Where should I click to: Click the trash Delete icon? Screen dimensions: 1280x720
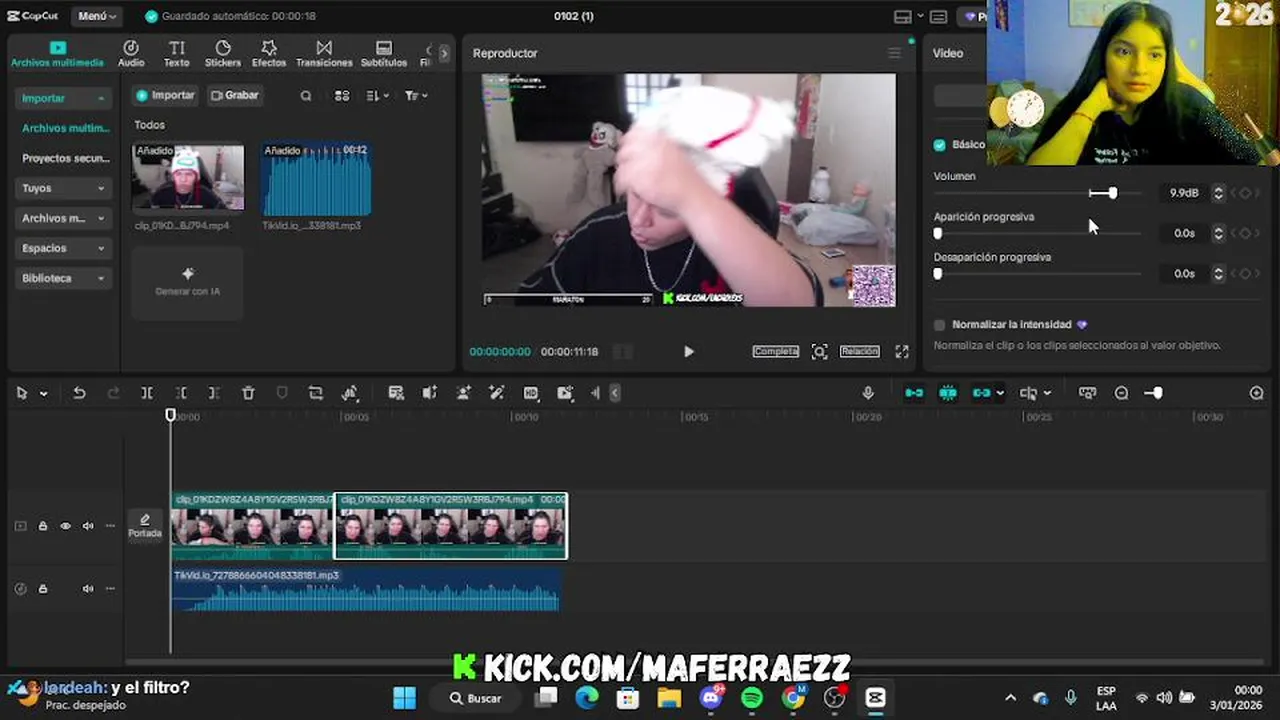tap(248, 393)
